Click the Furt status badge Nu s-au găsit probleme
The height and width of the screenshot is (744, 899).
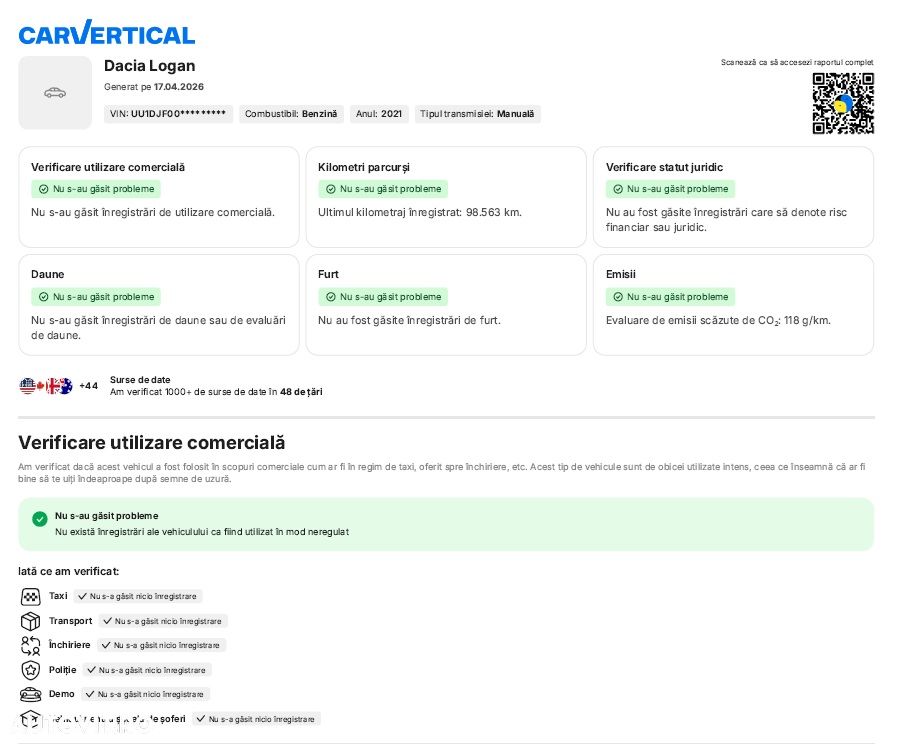pos(383,297)
